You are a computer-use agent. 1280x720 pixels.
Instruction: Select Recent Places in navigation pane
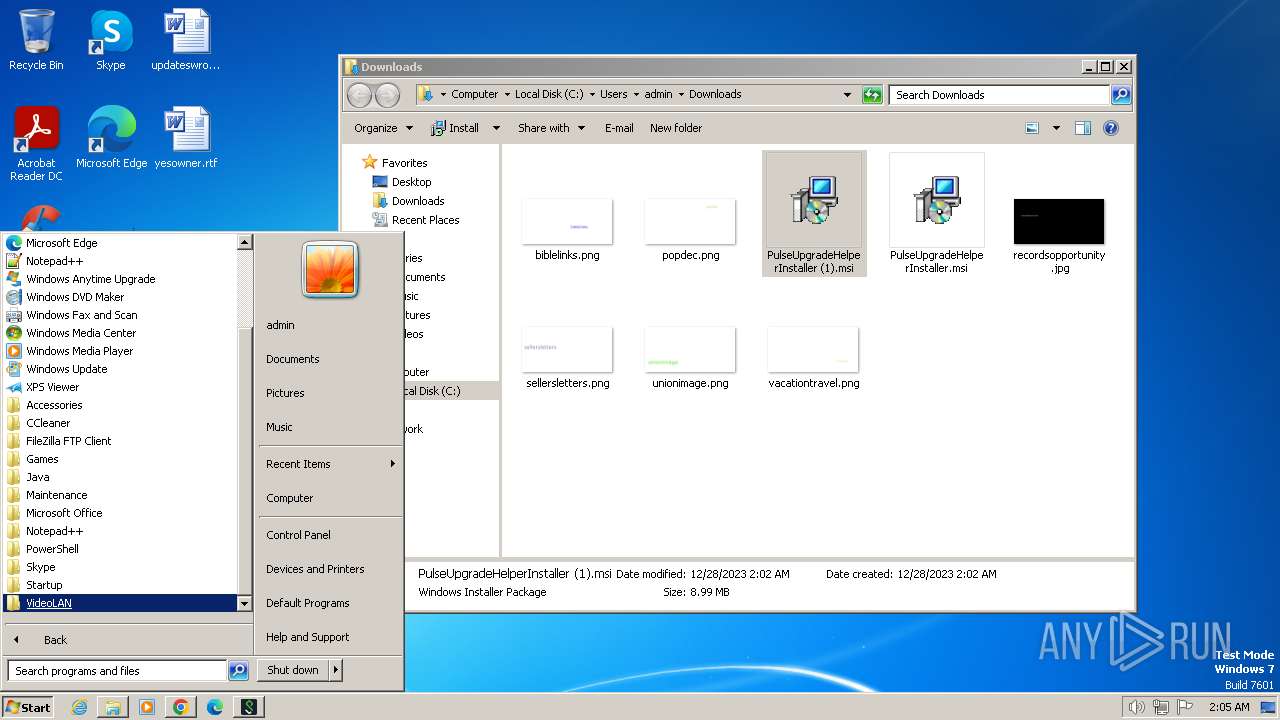click(x=425, y=220)
